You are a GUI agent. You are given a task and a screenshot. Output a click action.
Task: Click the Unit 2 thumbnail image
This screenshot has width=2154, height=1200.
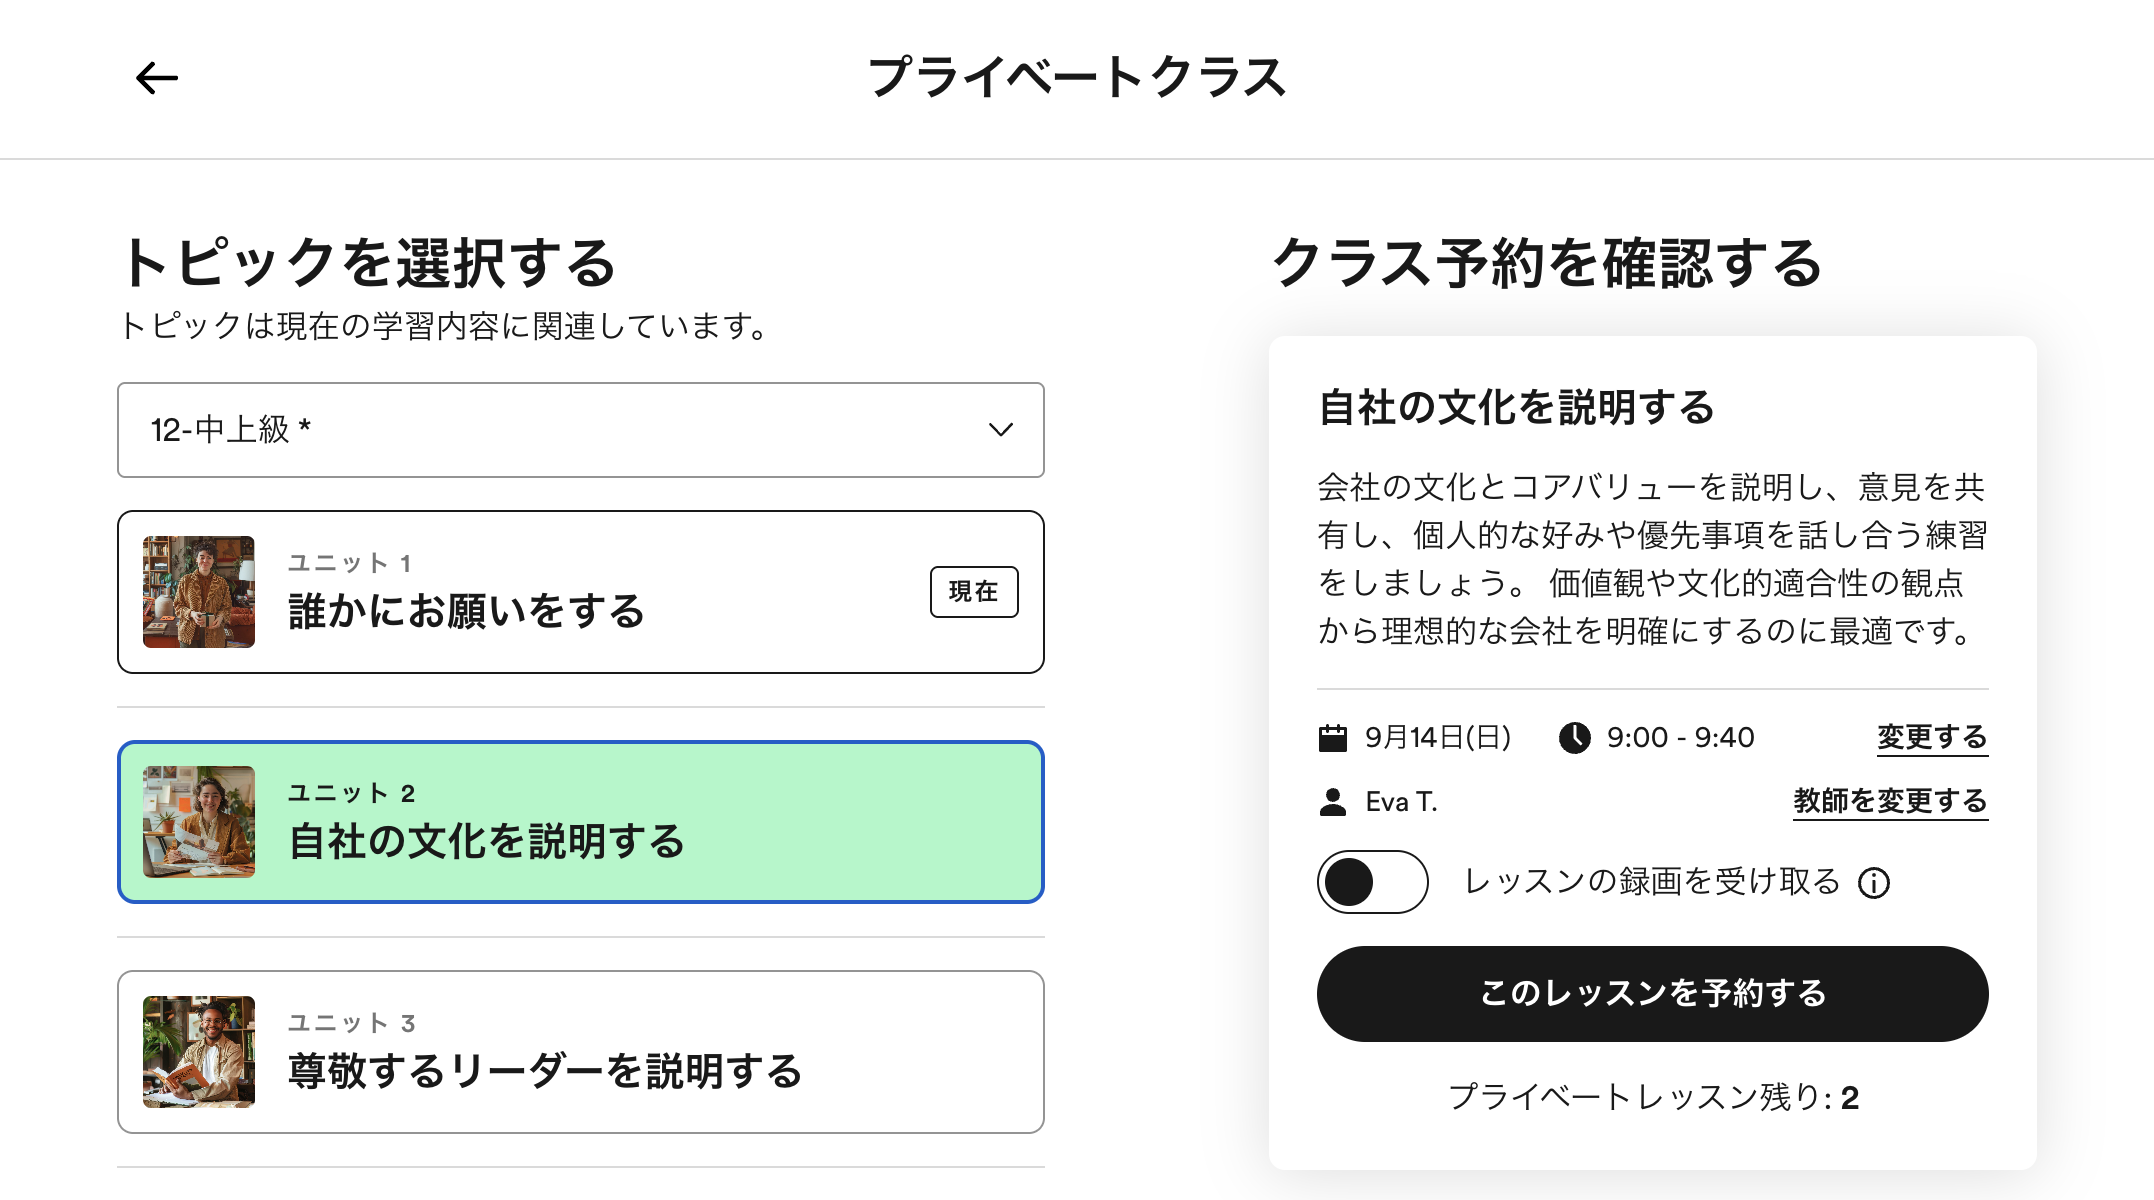(199, 822)
